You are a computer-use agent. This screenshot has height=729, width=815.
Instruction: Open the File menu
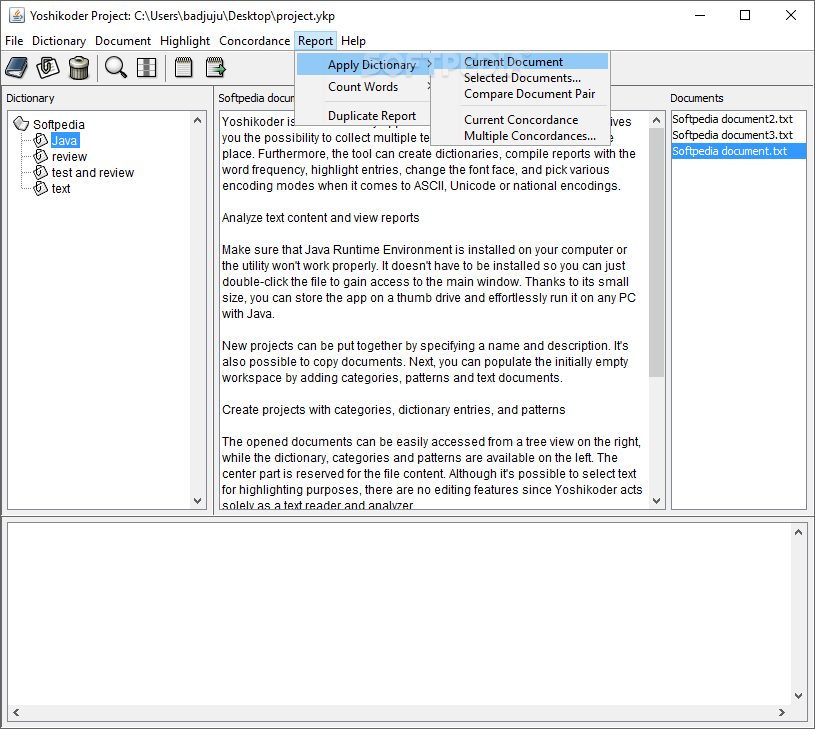point(14,41)
